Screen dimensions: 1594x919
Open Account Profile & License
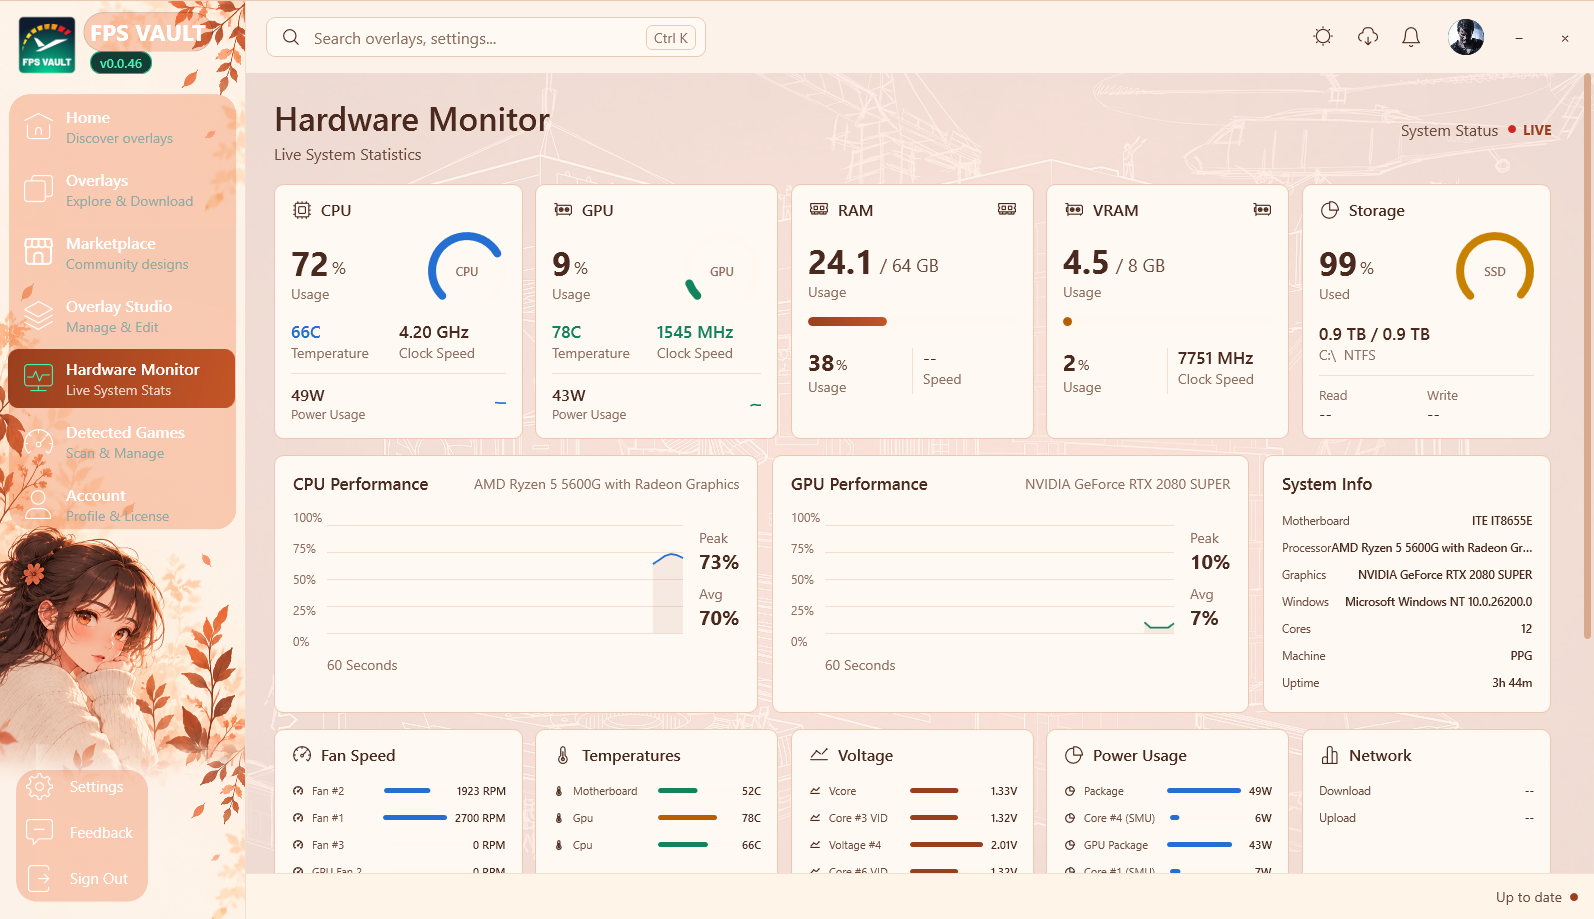coord(122,505)
